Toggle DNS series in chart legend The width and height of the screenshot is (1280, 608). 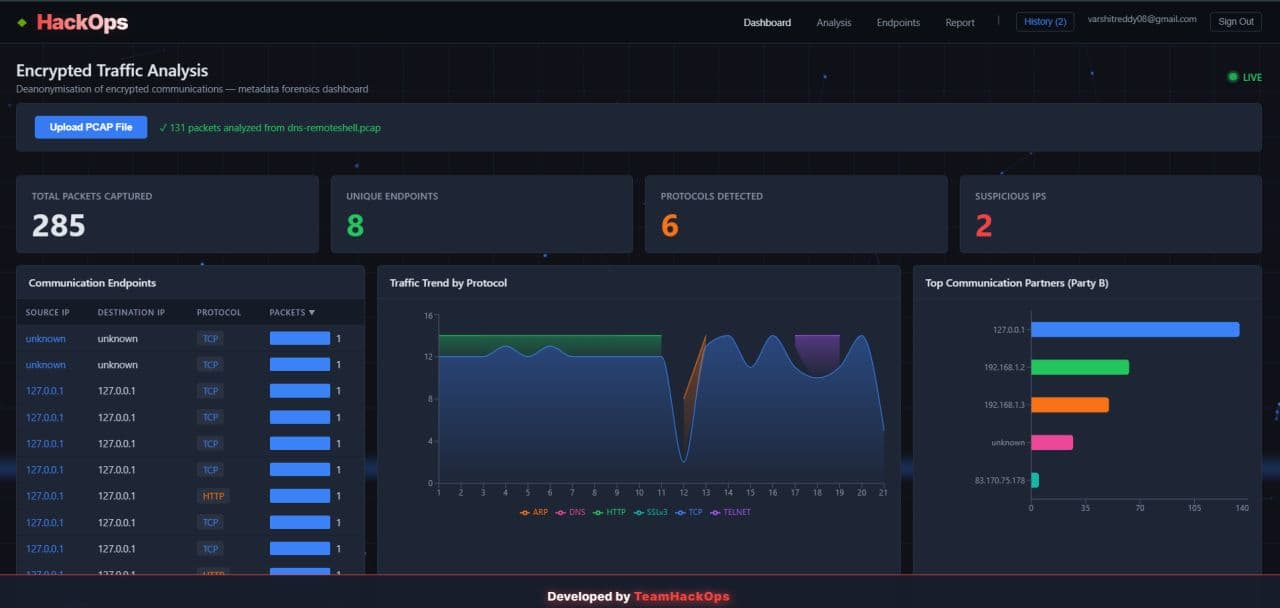click(x=570, y=512)
